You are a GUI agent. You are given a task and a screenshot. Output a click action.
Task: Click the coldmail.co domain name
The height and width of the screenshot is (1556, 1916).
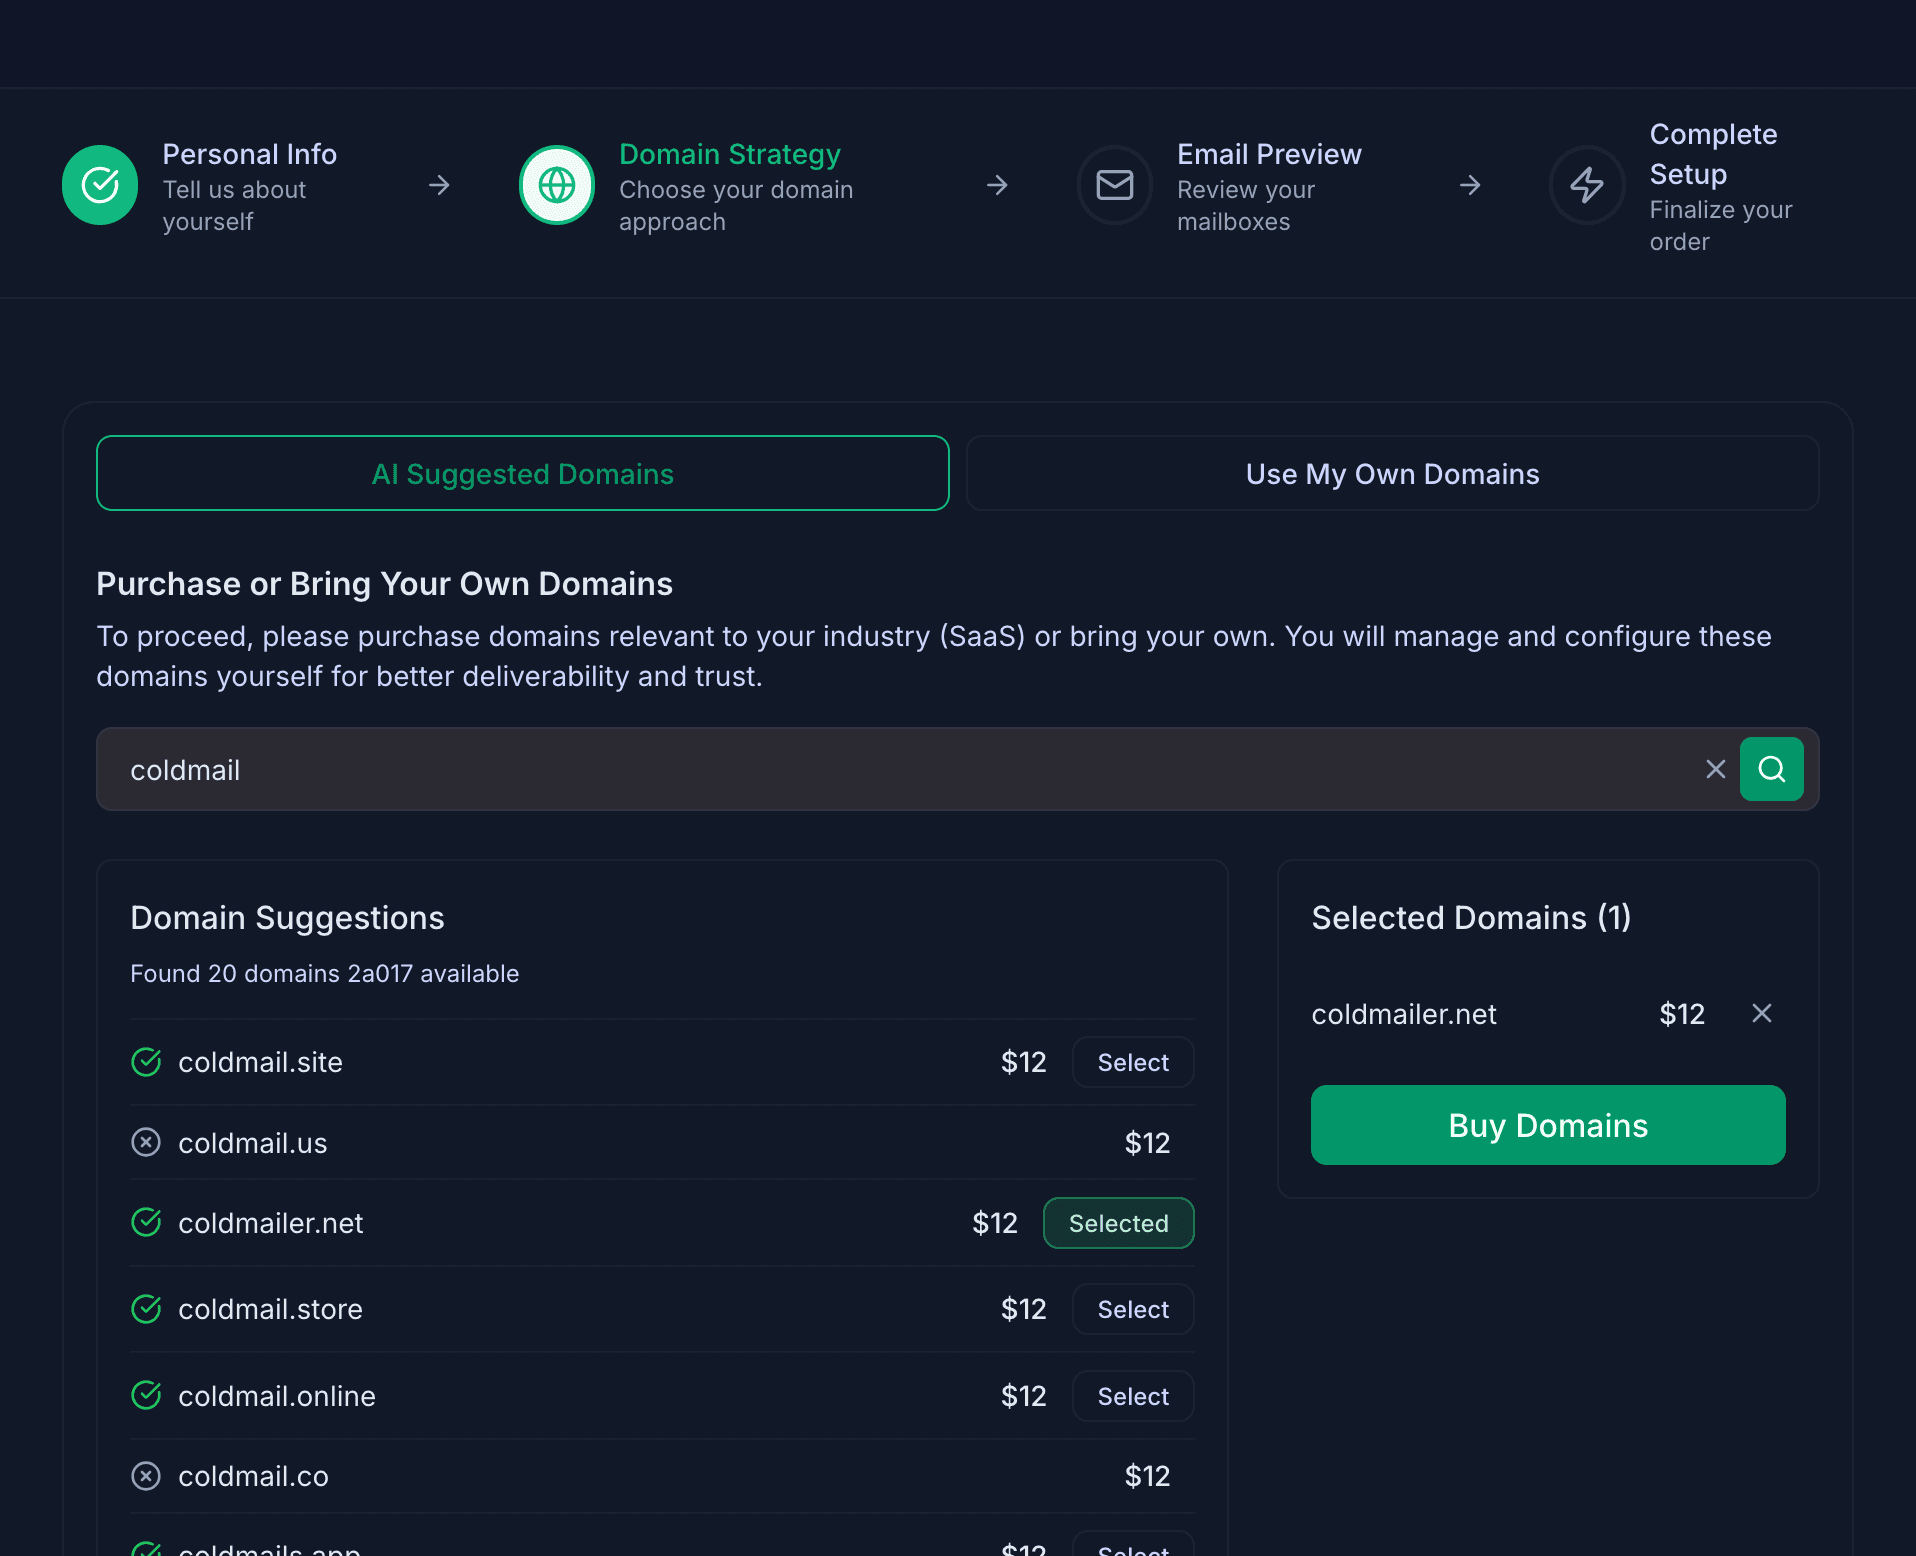pos(253,1476)
